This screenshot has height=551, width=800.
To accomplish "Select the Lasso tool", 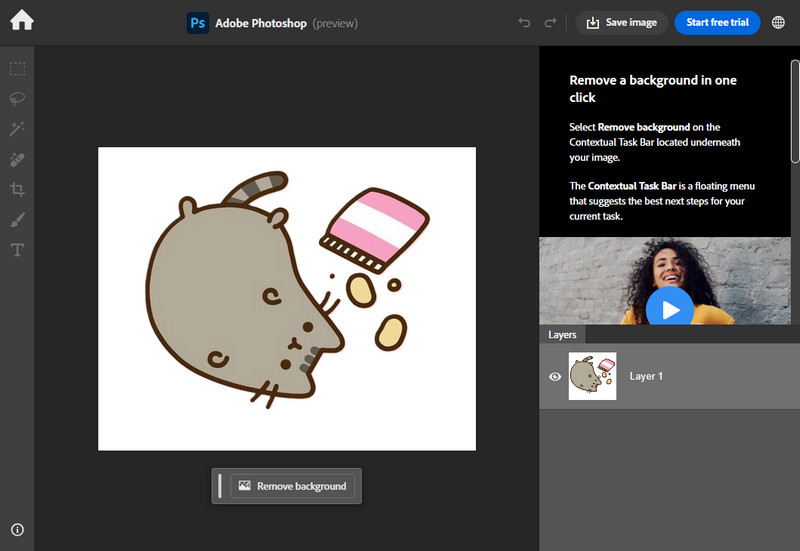I will (x=17, y=98).
